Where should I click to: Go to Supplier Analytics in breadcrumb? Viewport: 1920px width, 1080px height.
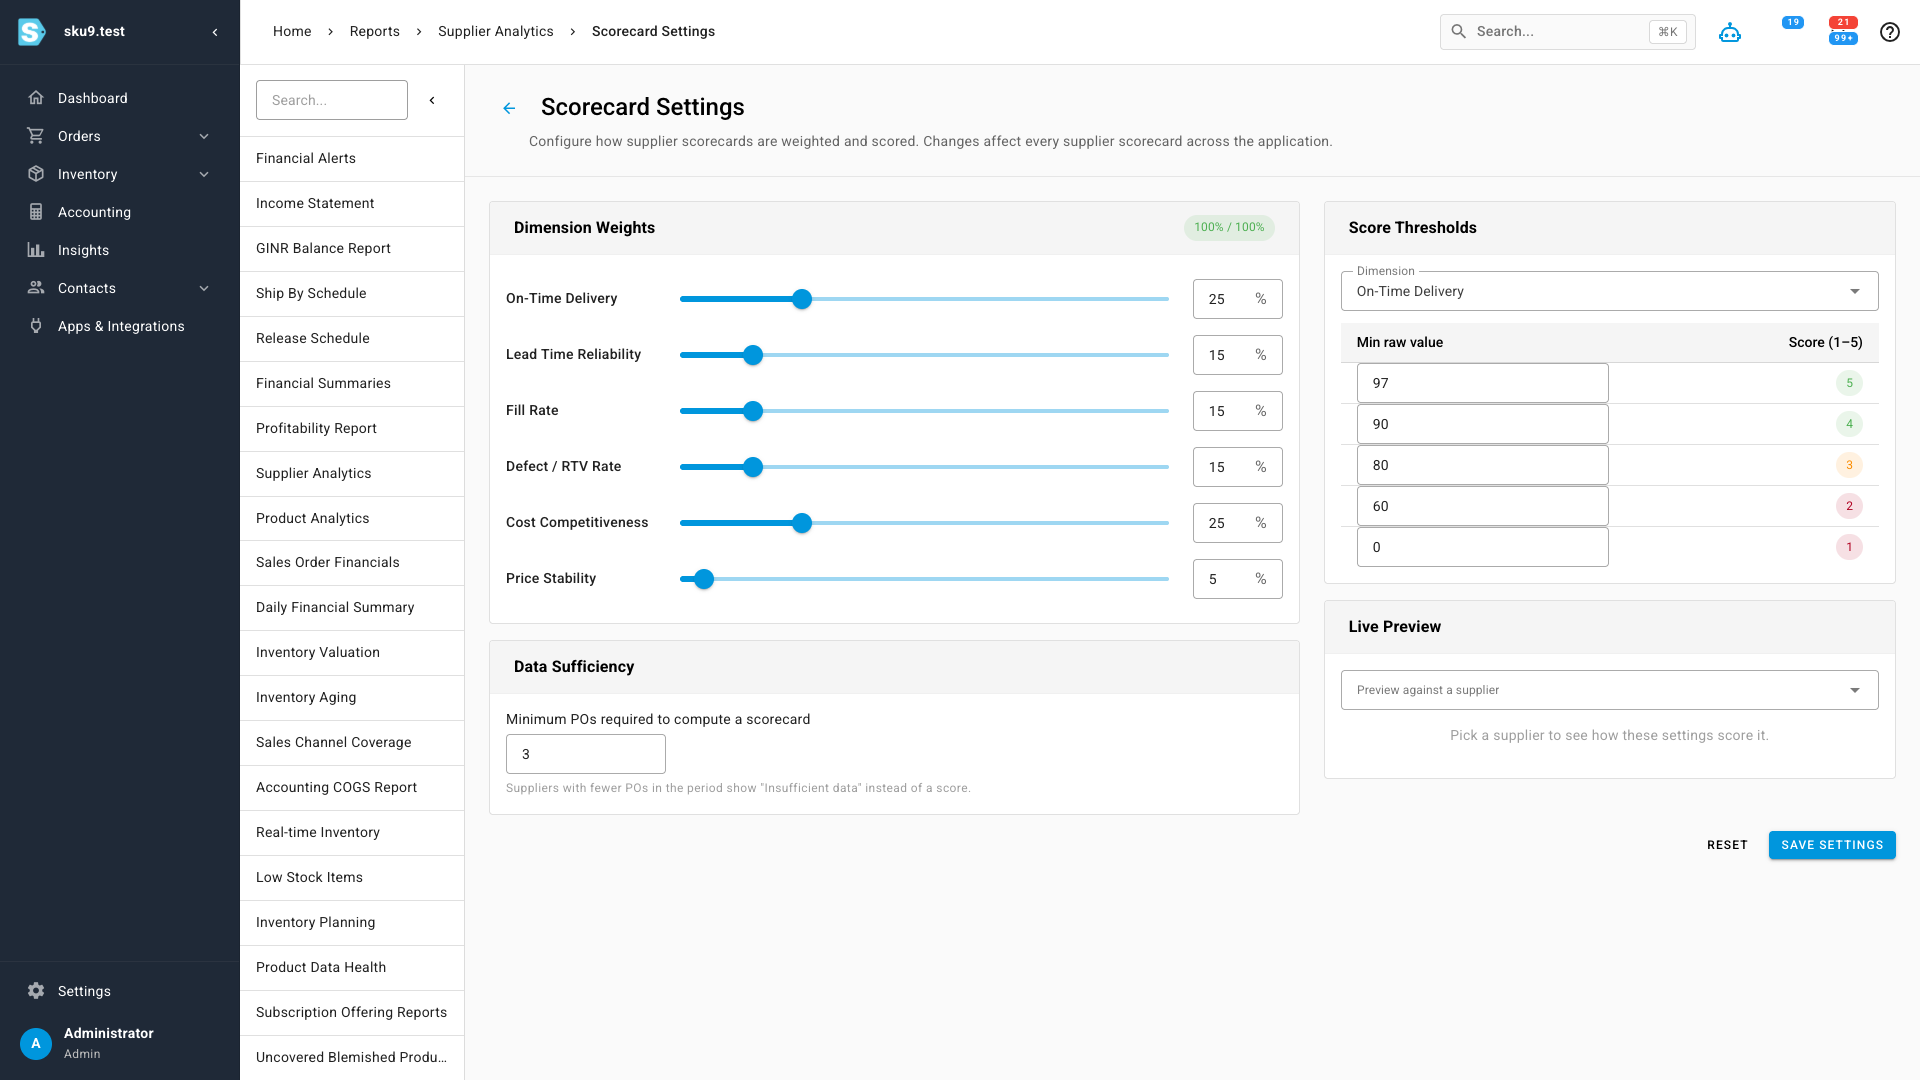click(496, 31)
